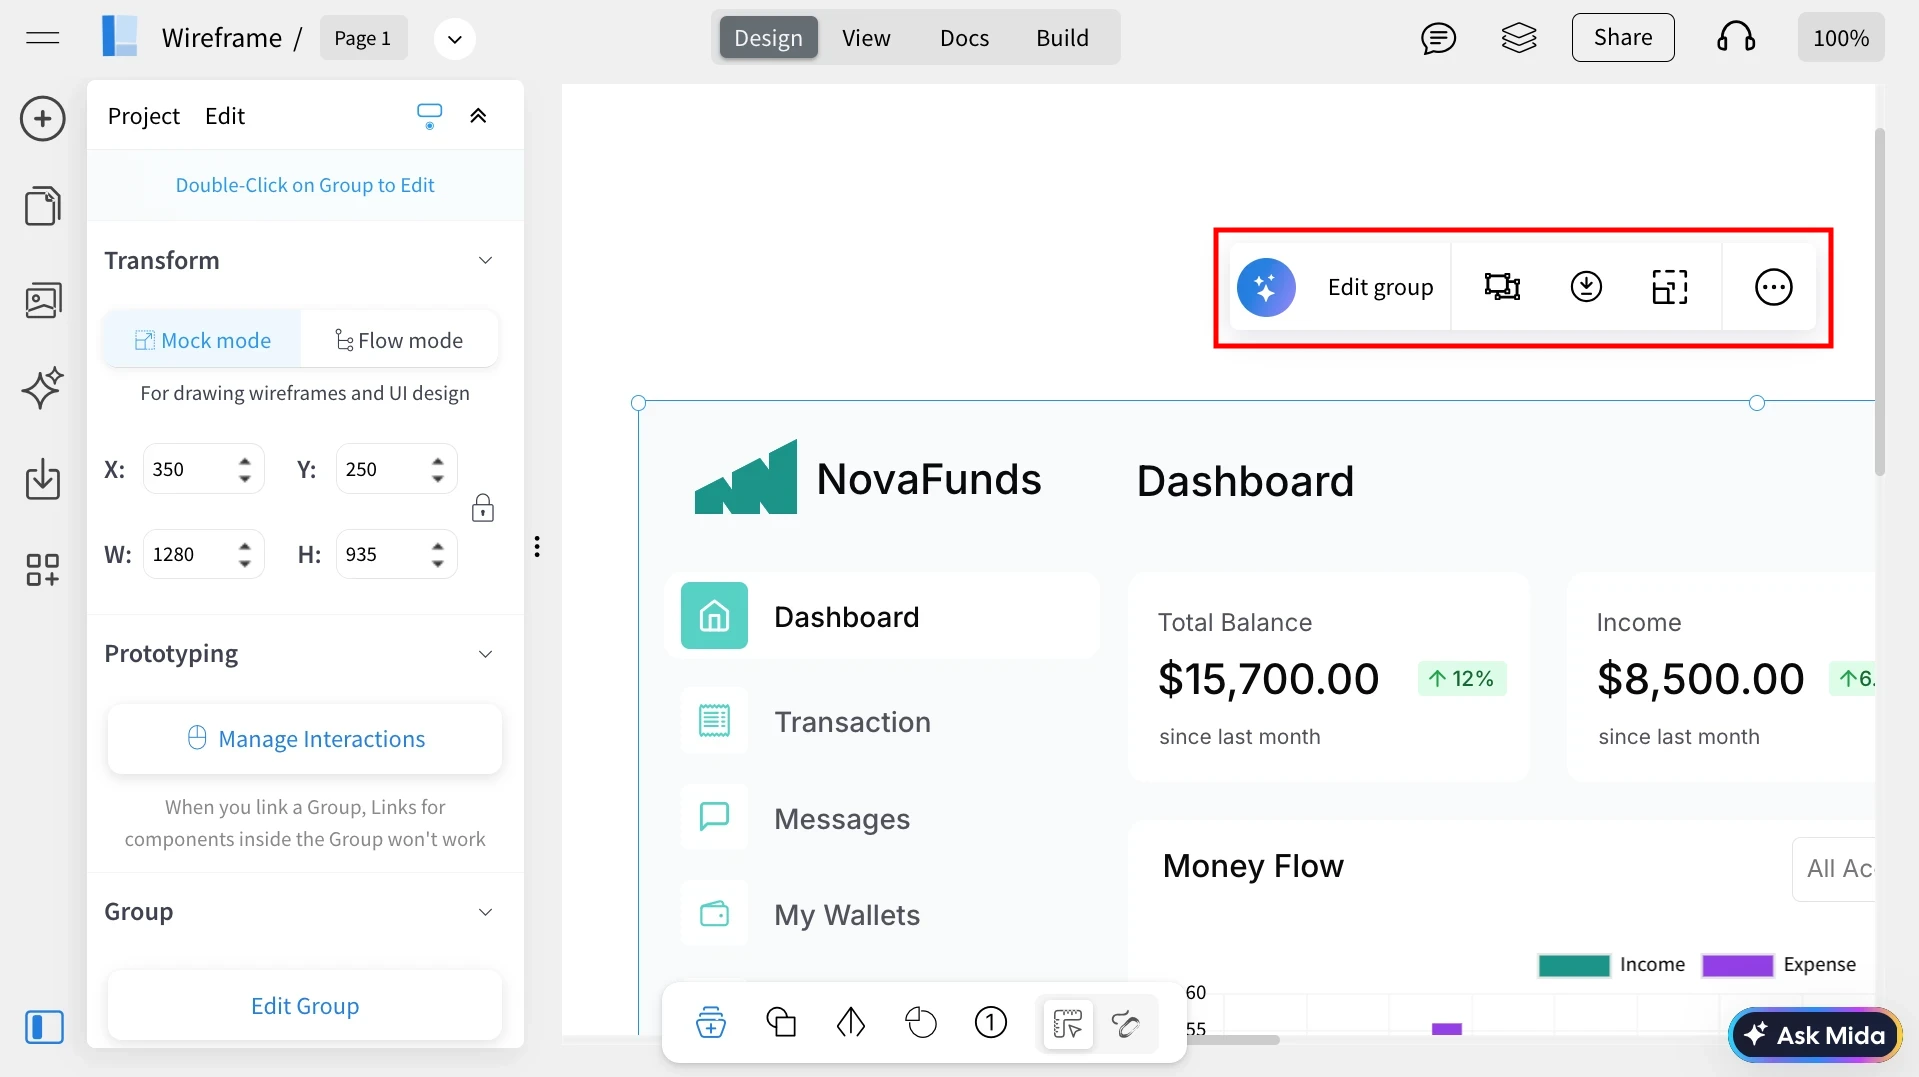
Task: Click the Manage Interactions button
Action: (305, 739)
